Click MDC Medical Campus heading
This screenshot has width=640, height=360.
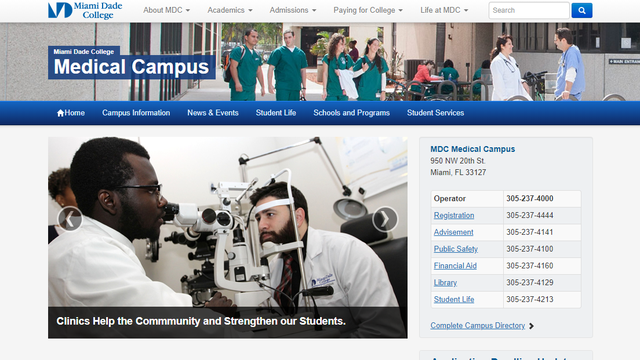pos(473,149)
